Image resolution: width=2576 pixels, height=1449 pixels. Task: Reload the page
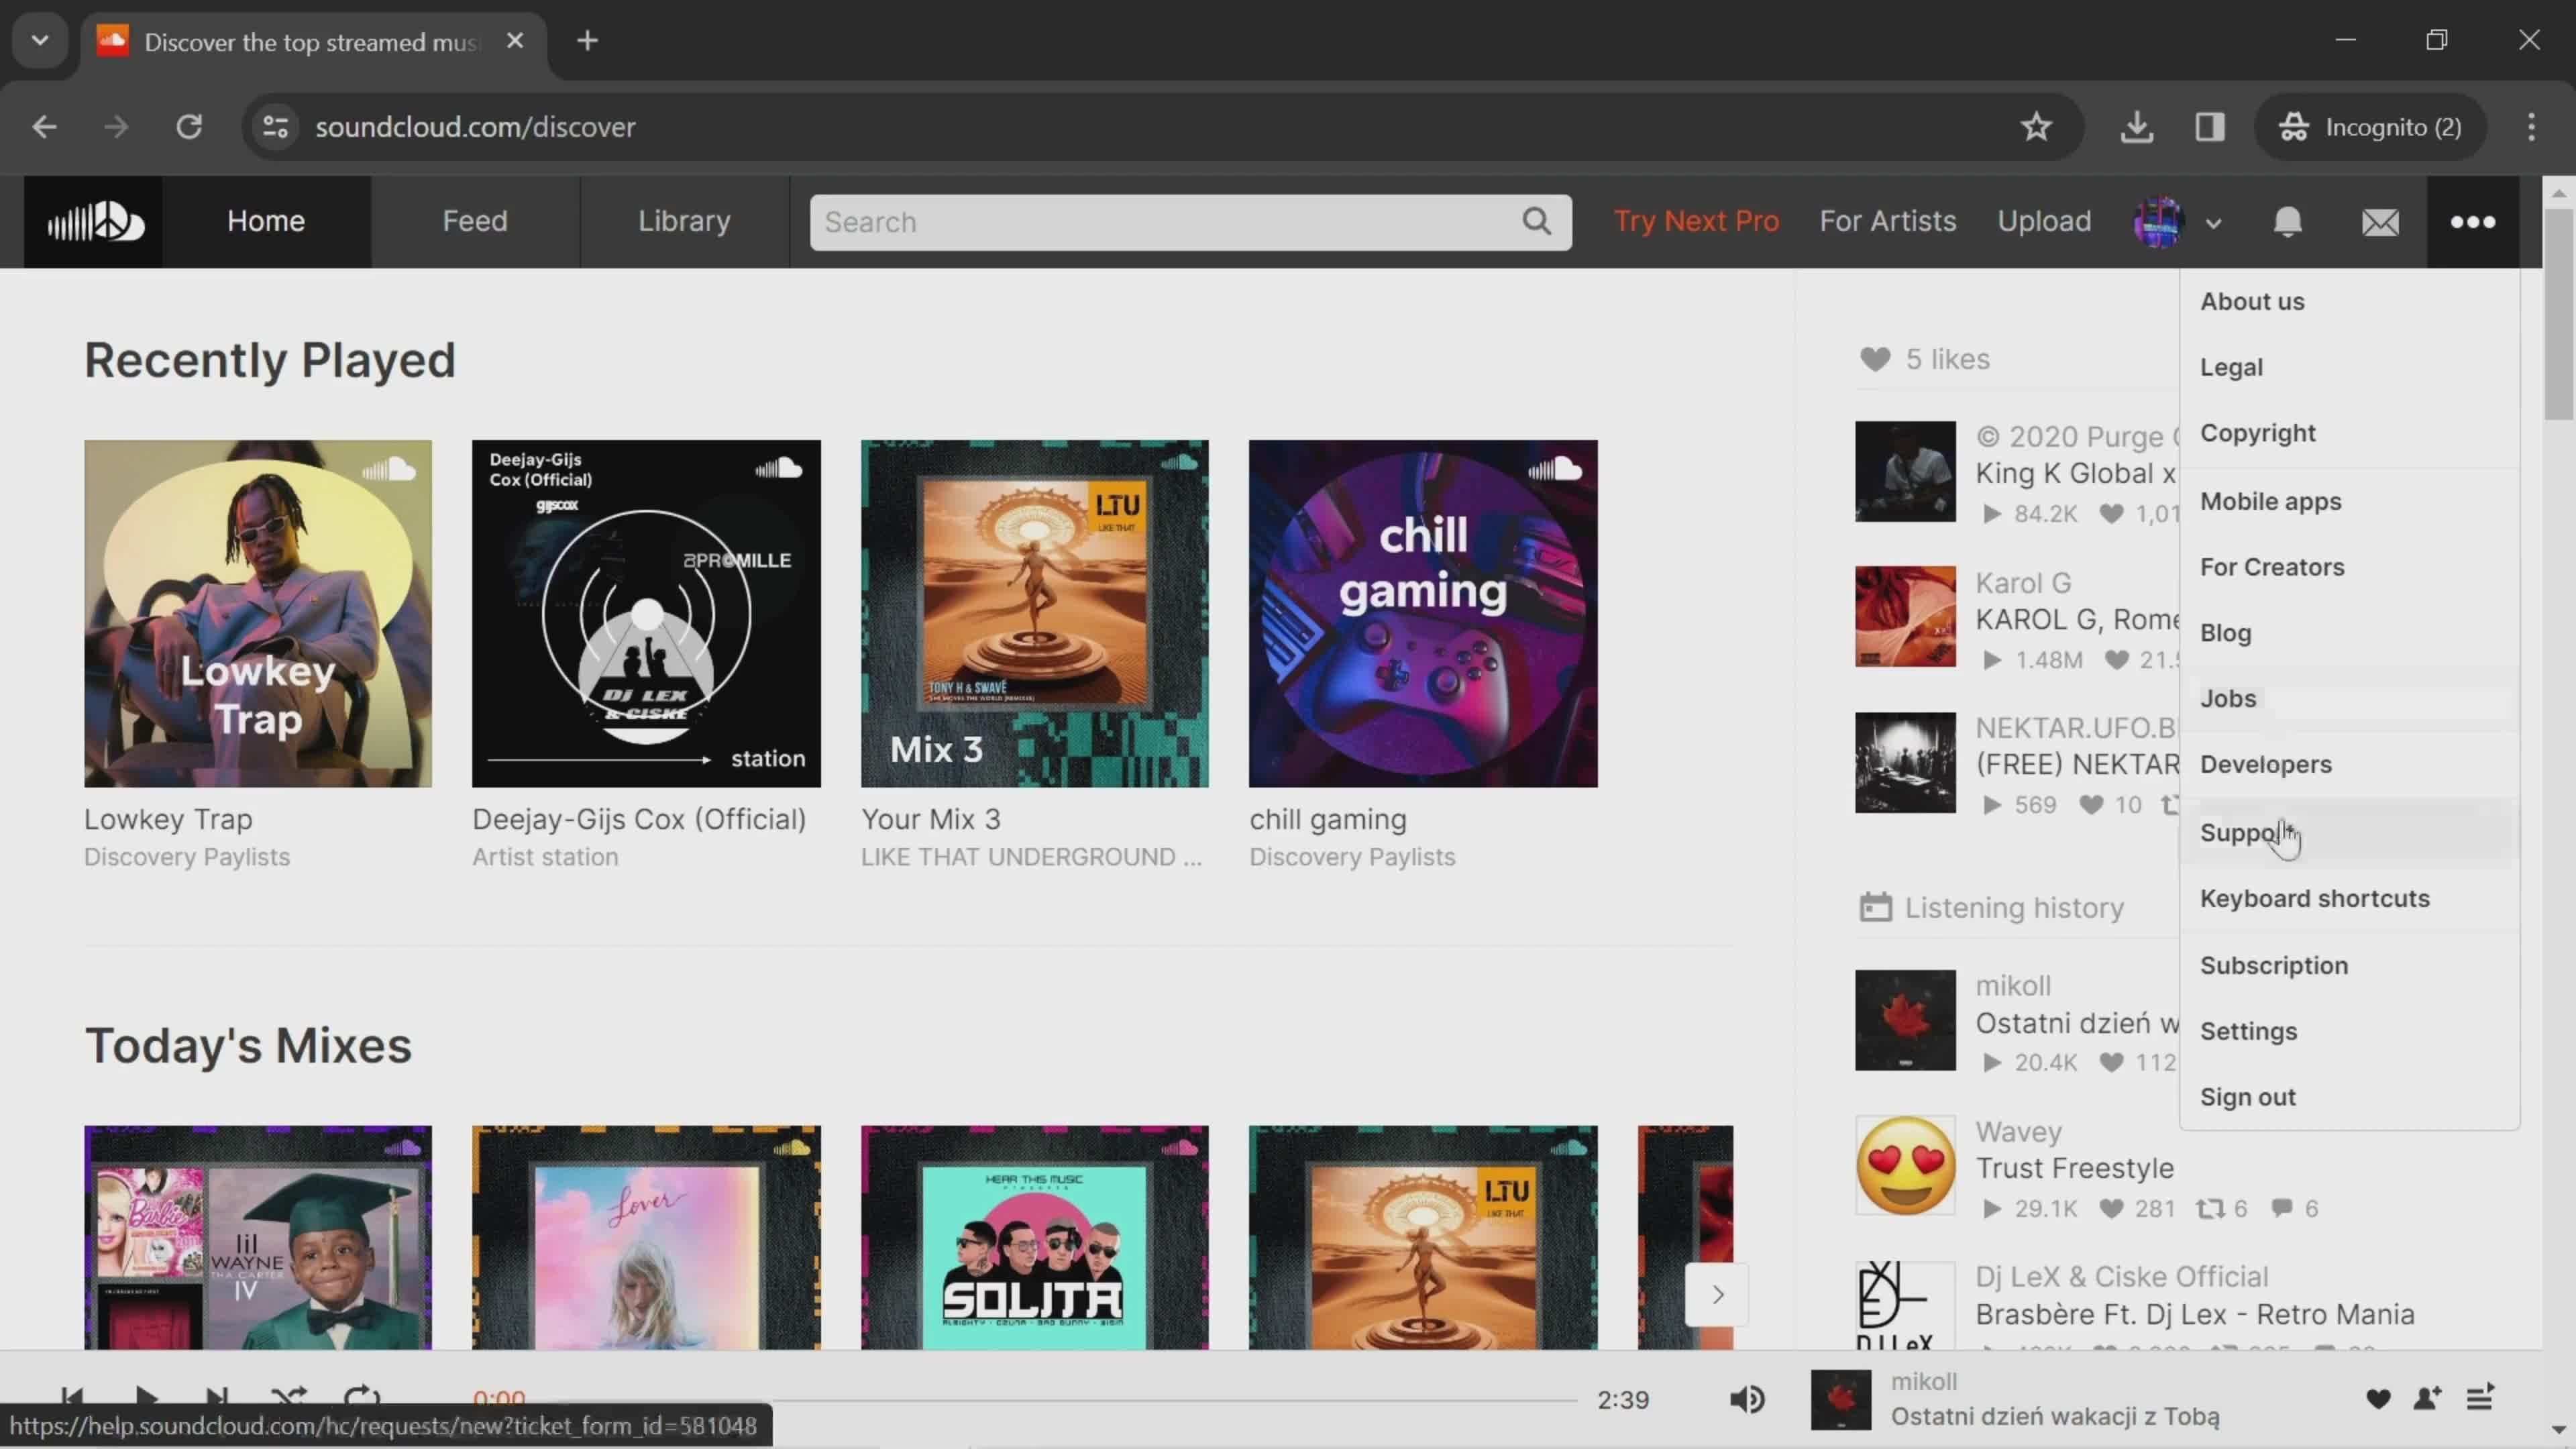coord(189,127)
